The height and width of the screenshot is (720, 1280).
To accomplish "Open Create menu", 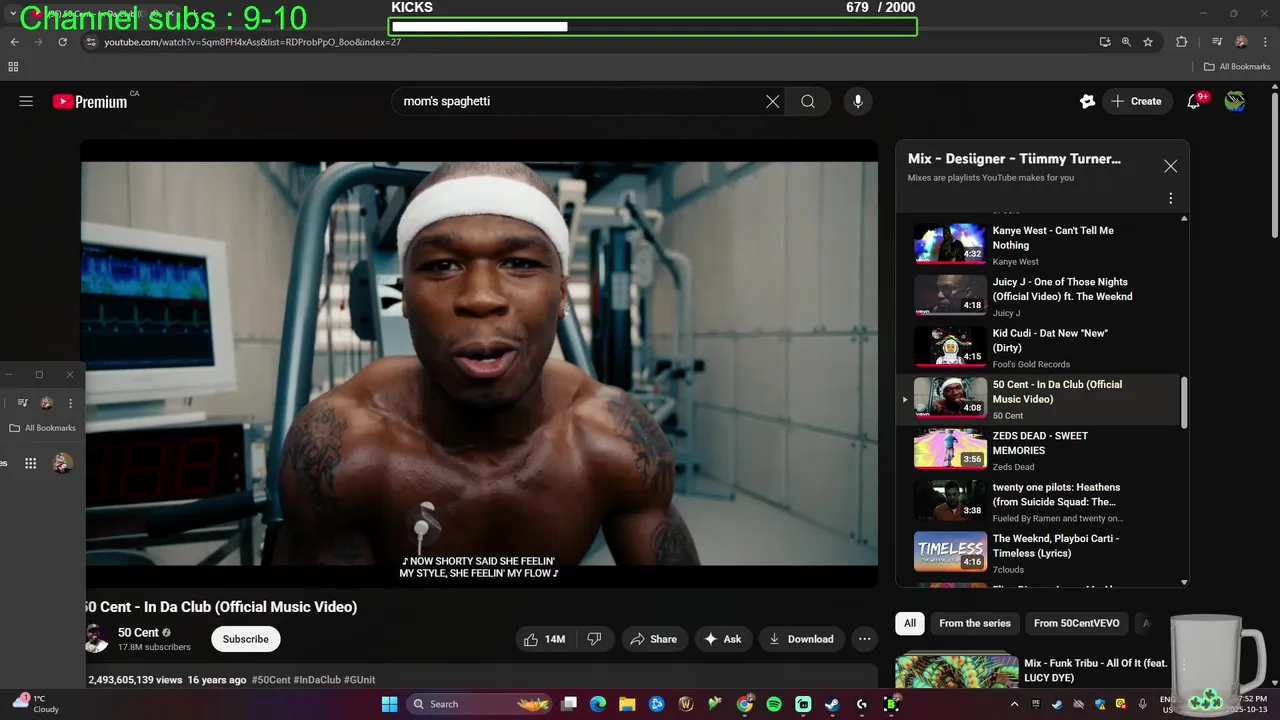I will [1137, 101].
